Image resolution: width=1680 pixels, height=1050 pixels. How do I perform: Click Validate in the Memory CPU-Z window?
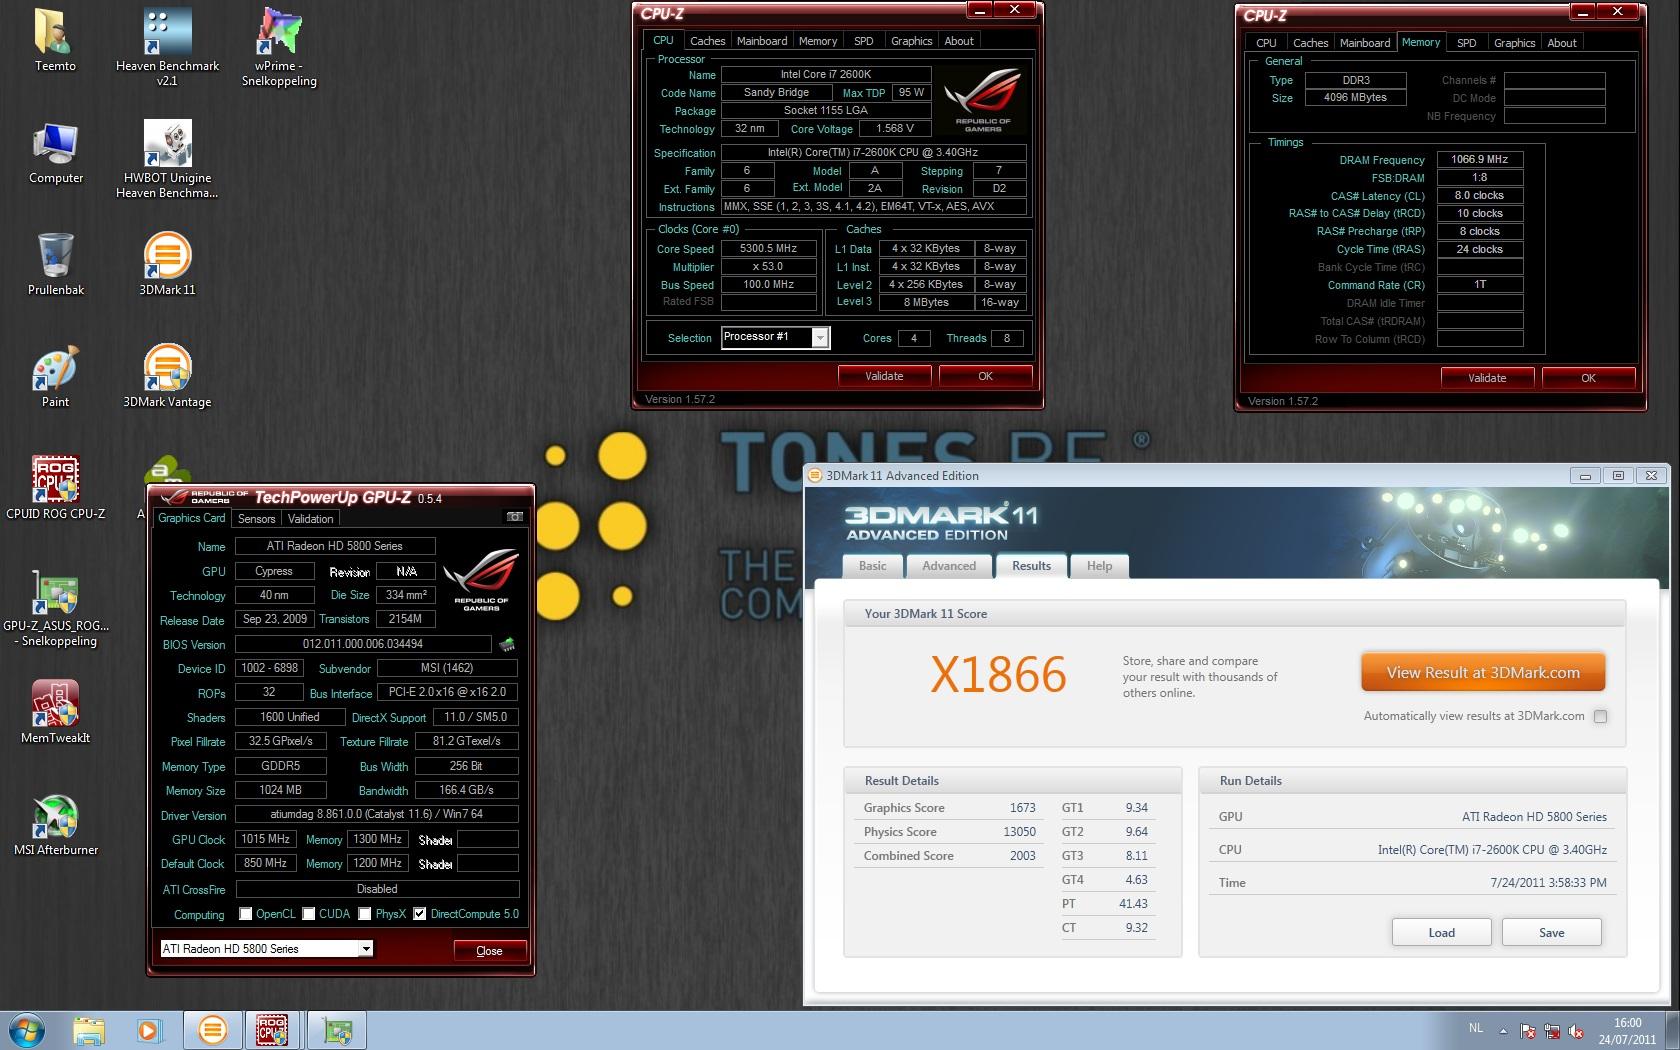point(1487,378)
